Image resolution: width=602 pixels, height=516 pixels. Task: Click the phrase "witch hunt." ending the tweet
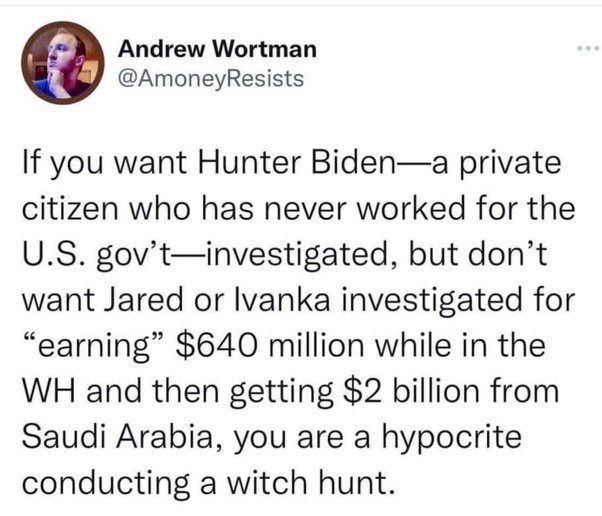point(312,482)
